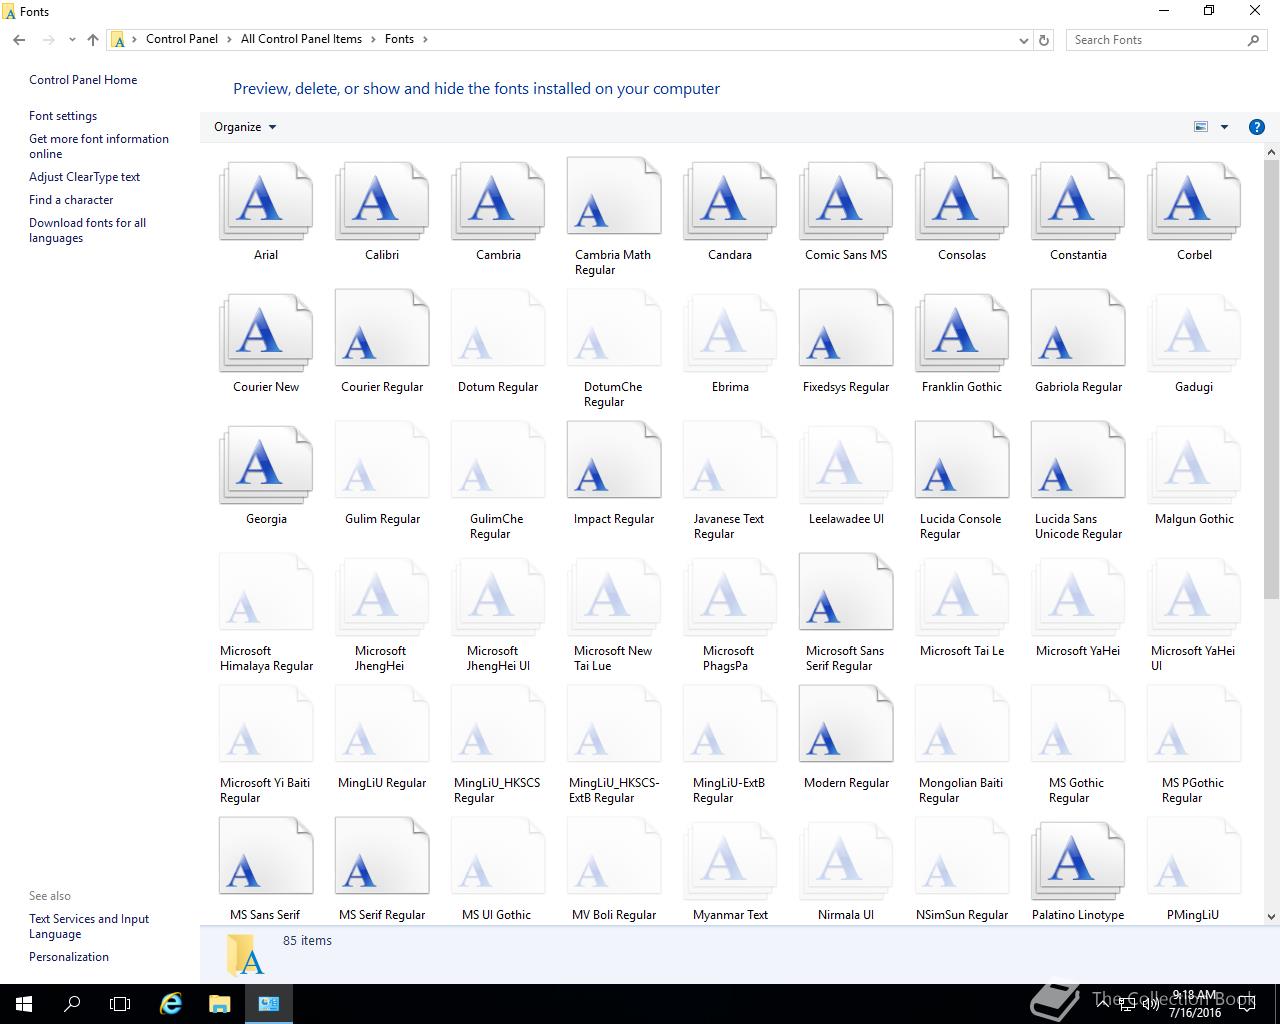1280x1024 pixels.
Task: Select the Leelawadee UI font
Action: tap(846, 466)
